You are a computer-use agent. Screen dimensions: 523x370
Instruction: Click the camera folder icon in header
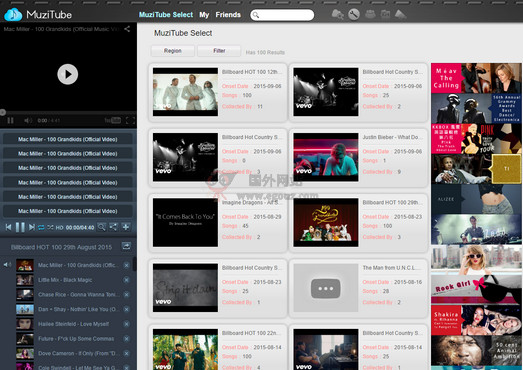click(x=385, y=14)
